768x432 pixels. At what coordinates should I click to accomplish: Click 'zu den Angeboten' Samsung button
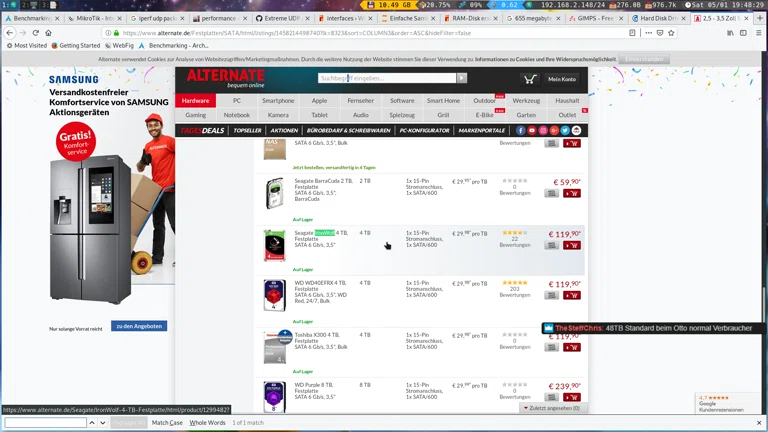139,326
